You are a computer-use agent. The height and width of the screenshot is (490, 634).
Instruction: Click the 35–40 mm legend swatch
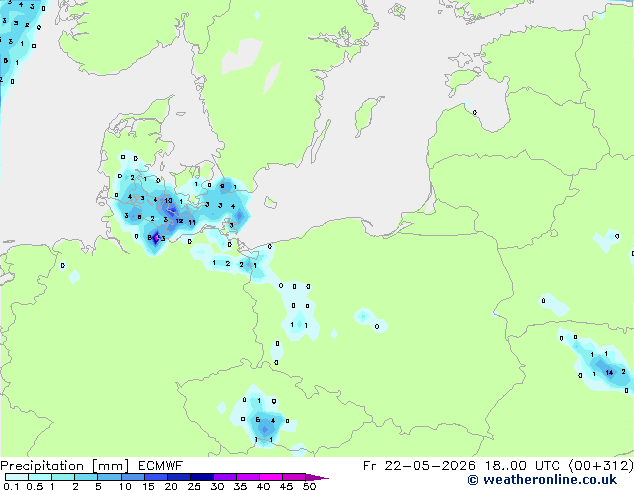coord(248,477)
